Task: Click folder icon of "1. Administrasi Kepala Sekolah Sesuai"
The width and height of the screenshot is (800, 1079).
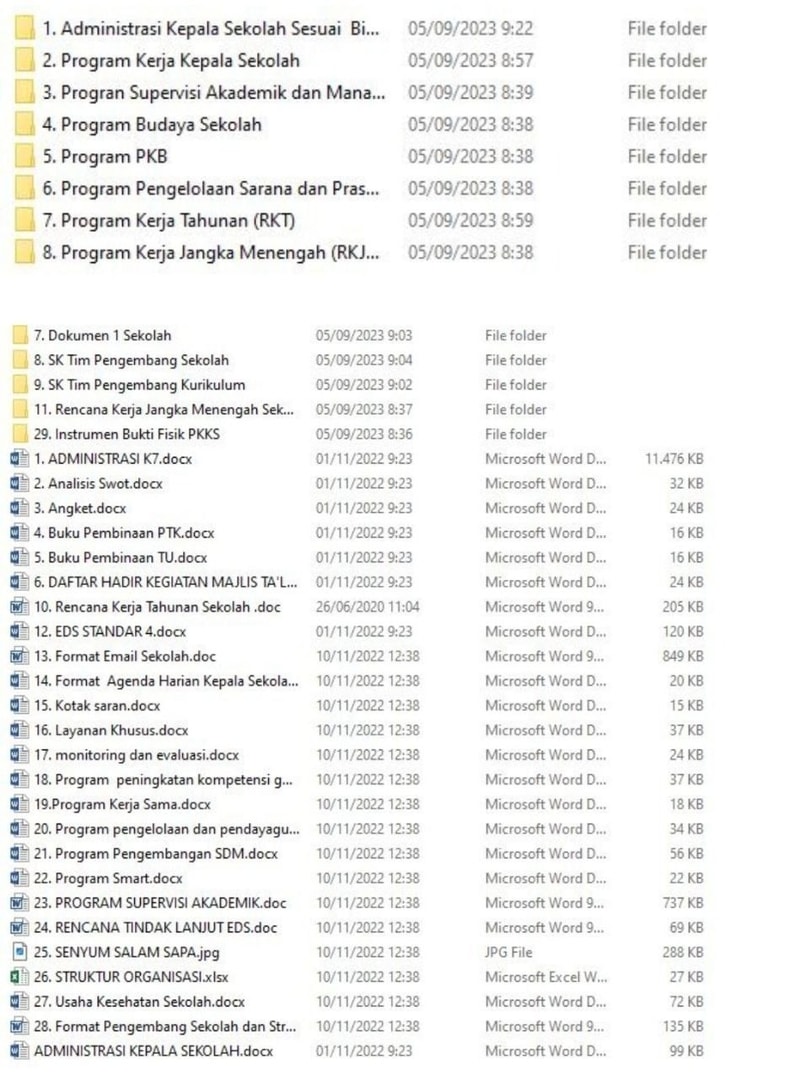Action: (25, 28)
